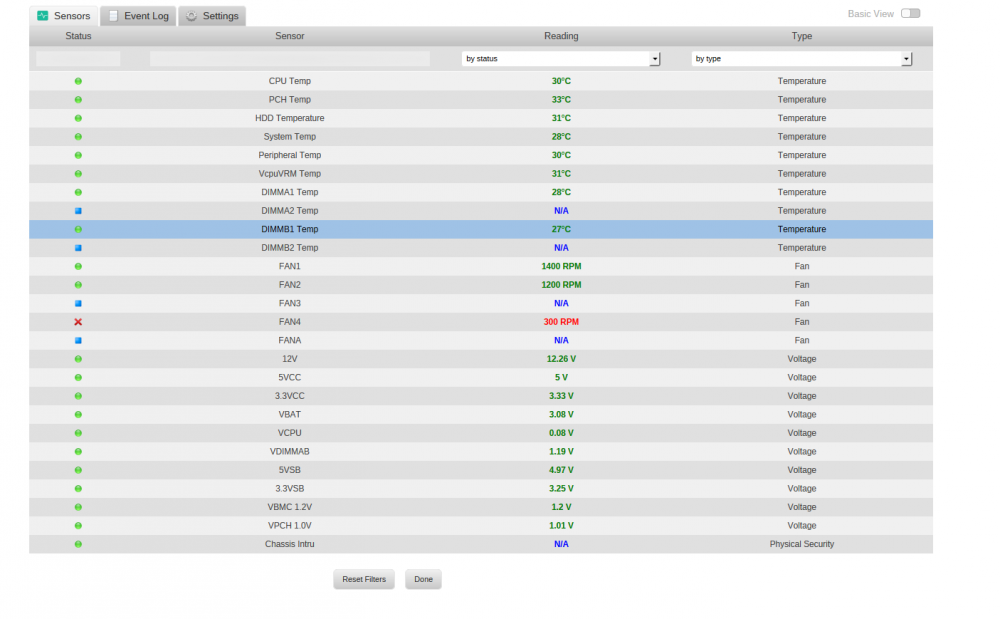
Task: Select the 'DIMMB1 Temp' sensor name
Action: pyautogui.click(x=290, y=229)
